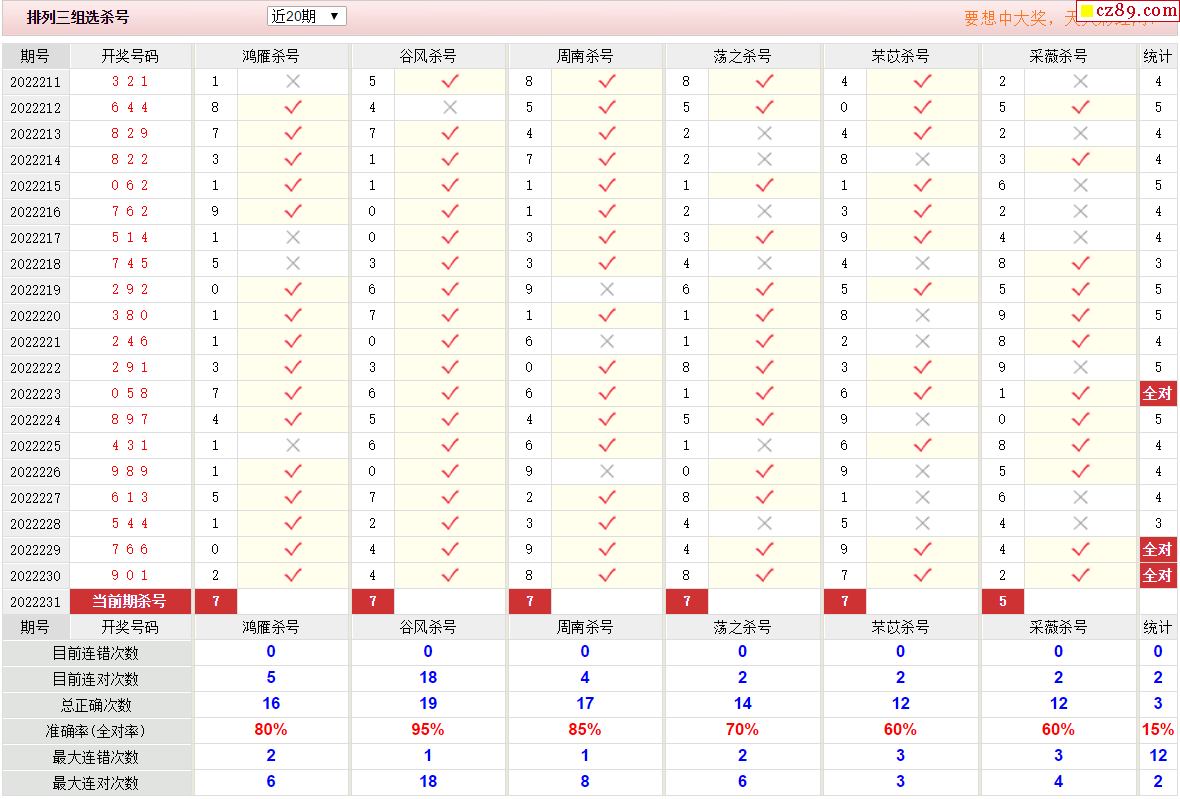1180x799 pixels.
Task: Click the 80% accuracy value for 鸿雁杀号
Action: pyautogui.click(x=271, y=729)
